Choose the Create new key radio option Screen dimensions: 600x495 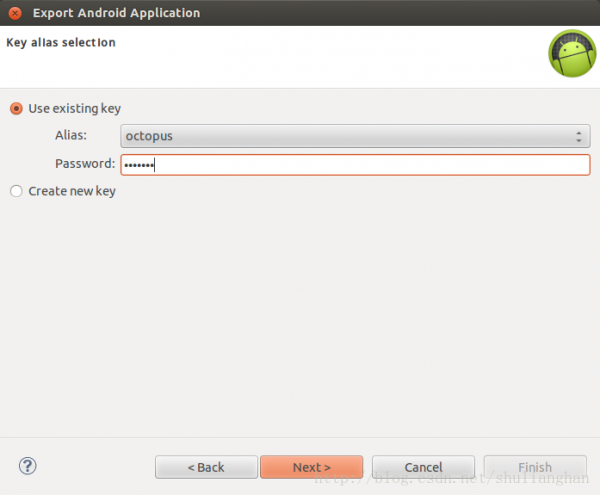[x=16, y=191]
